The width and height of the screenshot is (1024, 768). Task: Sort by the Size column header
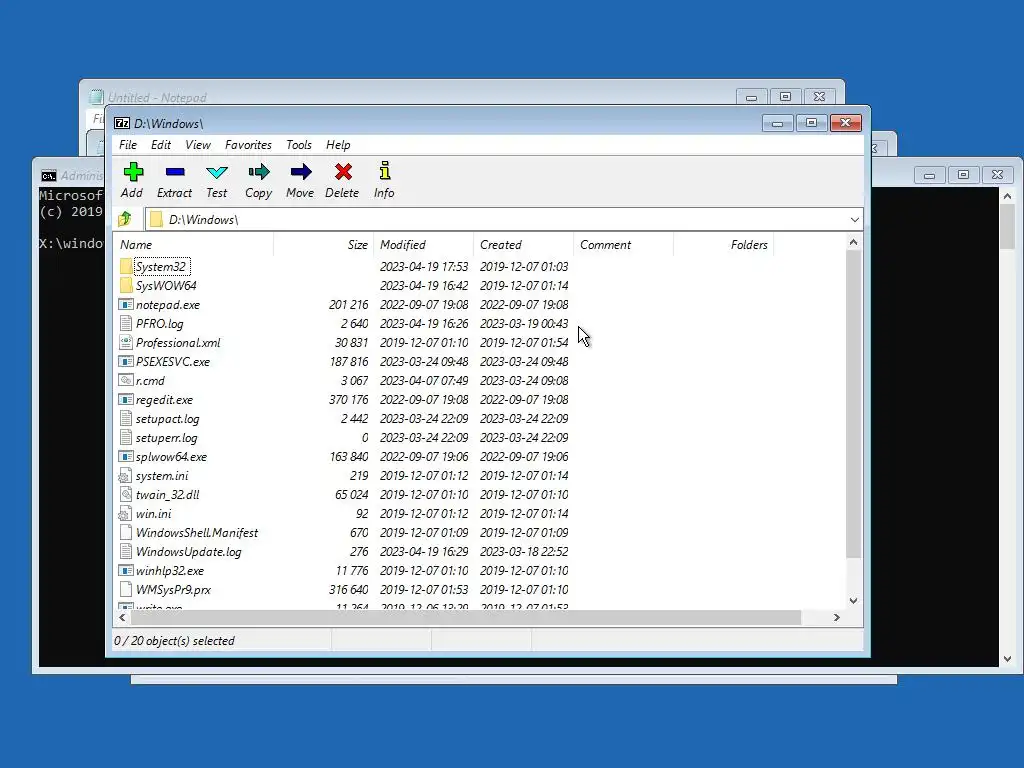pyautogui.click(x=324, y=245)
